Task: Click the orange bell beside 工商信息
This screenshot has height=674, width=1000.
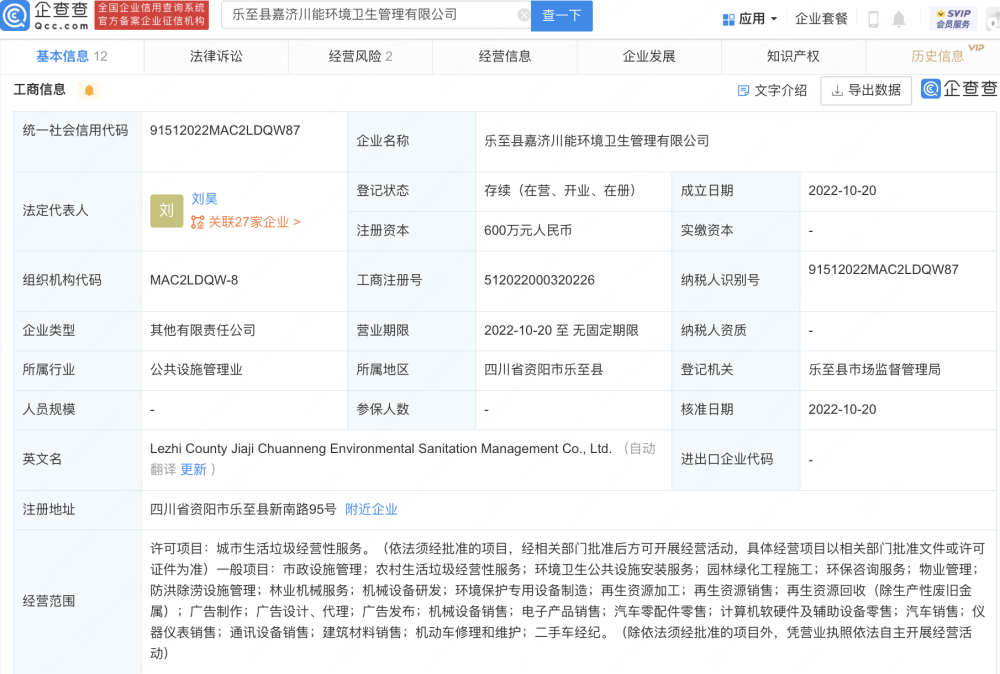Action: [89, 91]
